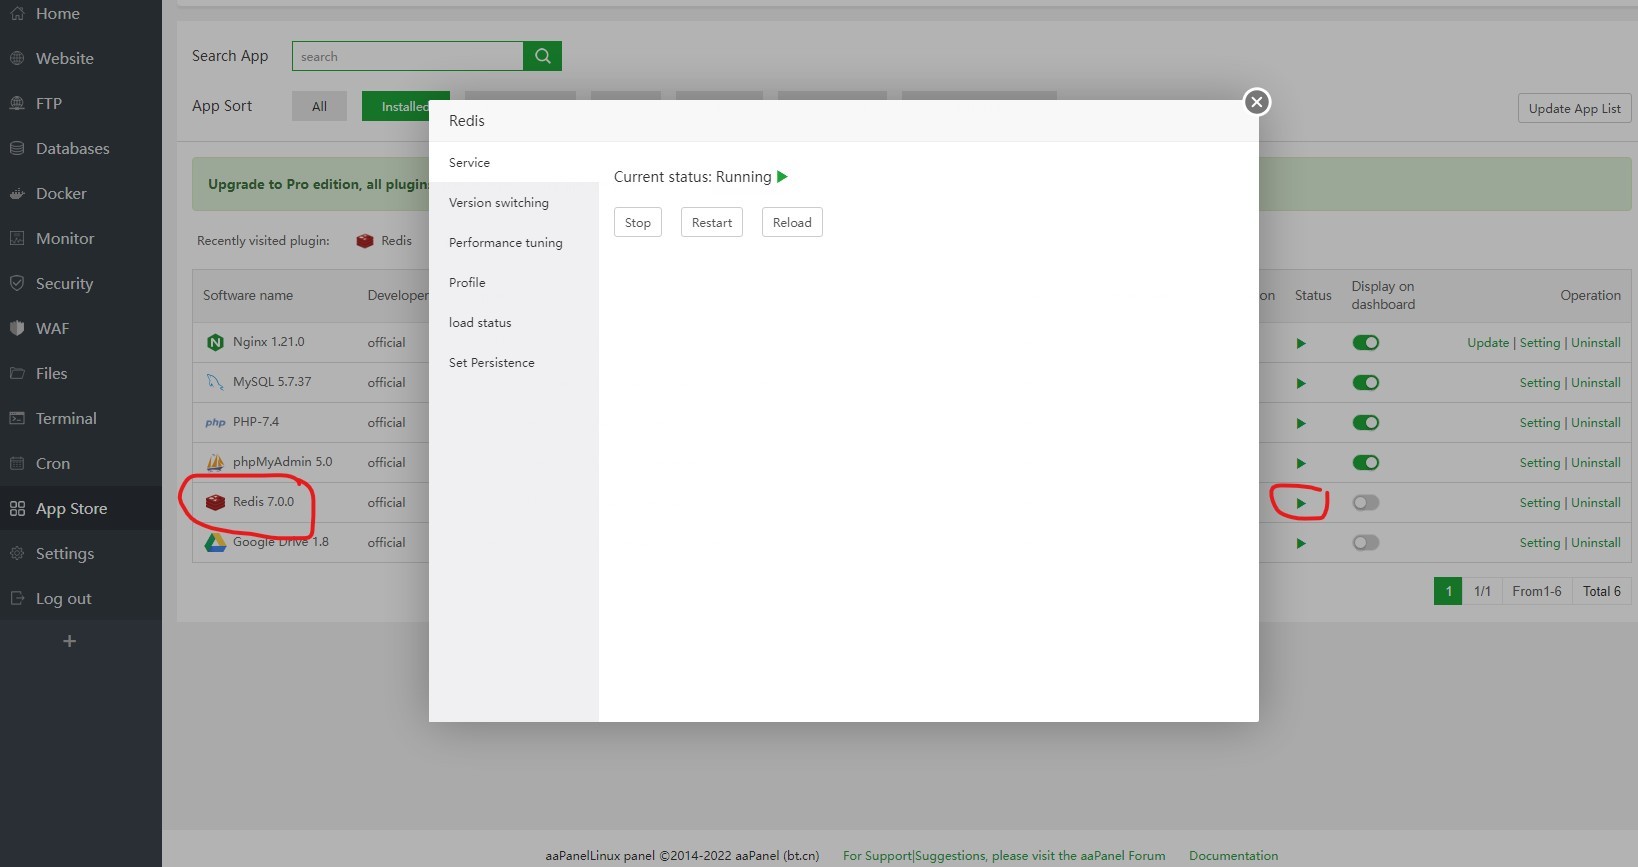
Task: Click the Security shield icon
Action: (x=17, y=283)
